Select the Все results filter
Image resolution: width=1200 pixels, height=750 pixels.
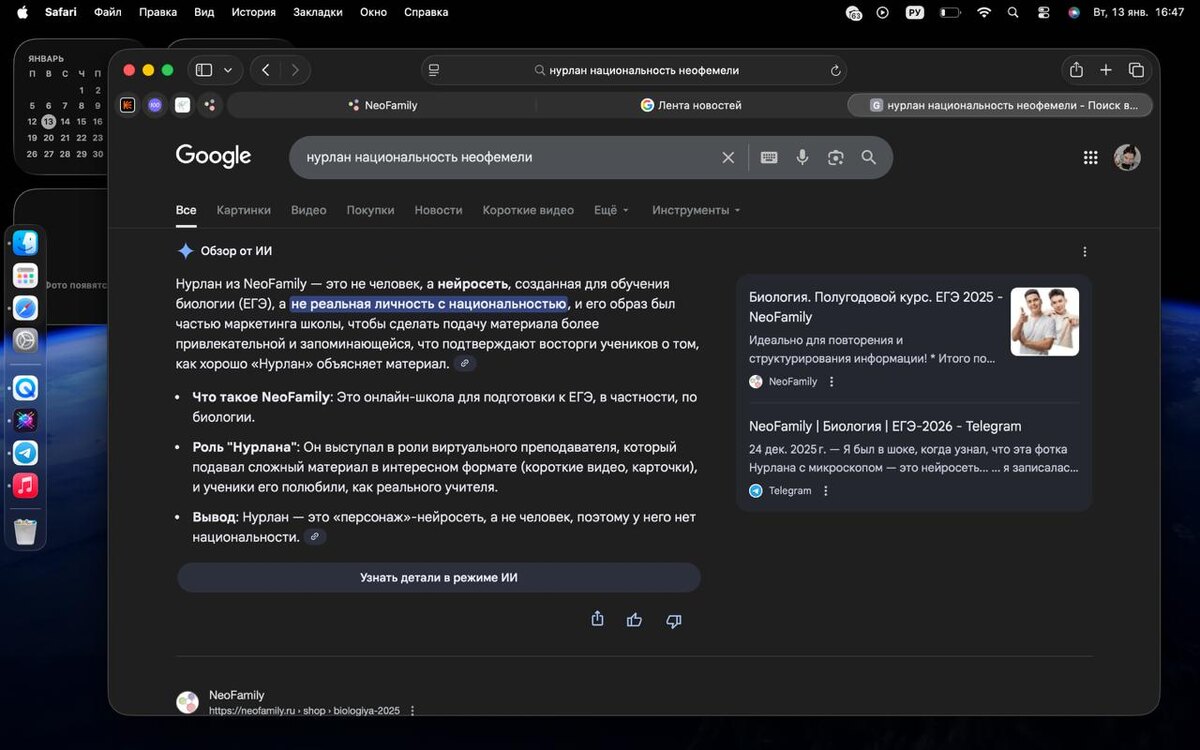tap(186, 210)
